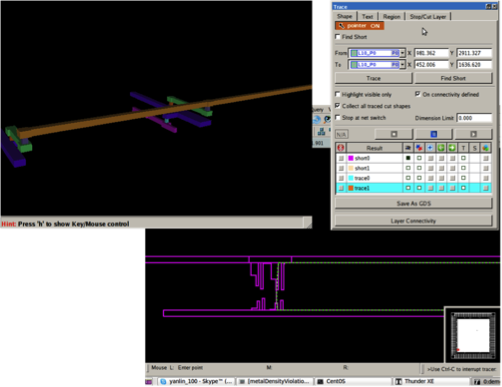Click the T column header
This screenshot has width=502, height=387.
click(463, 148)
